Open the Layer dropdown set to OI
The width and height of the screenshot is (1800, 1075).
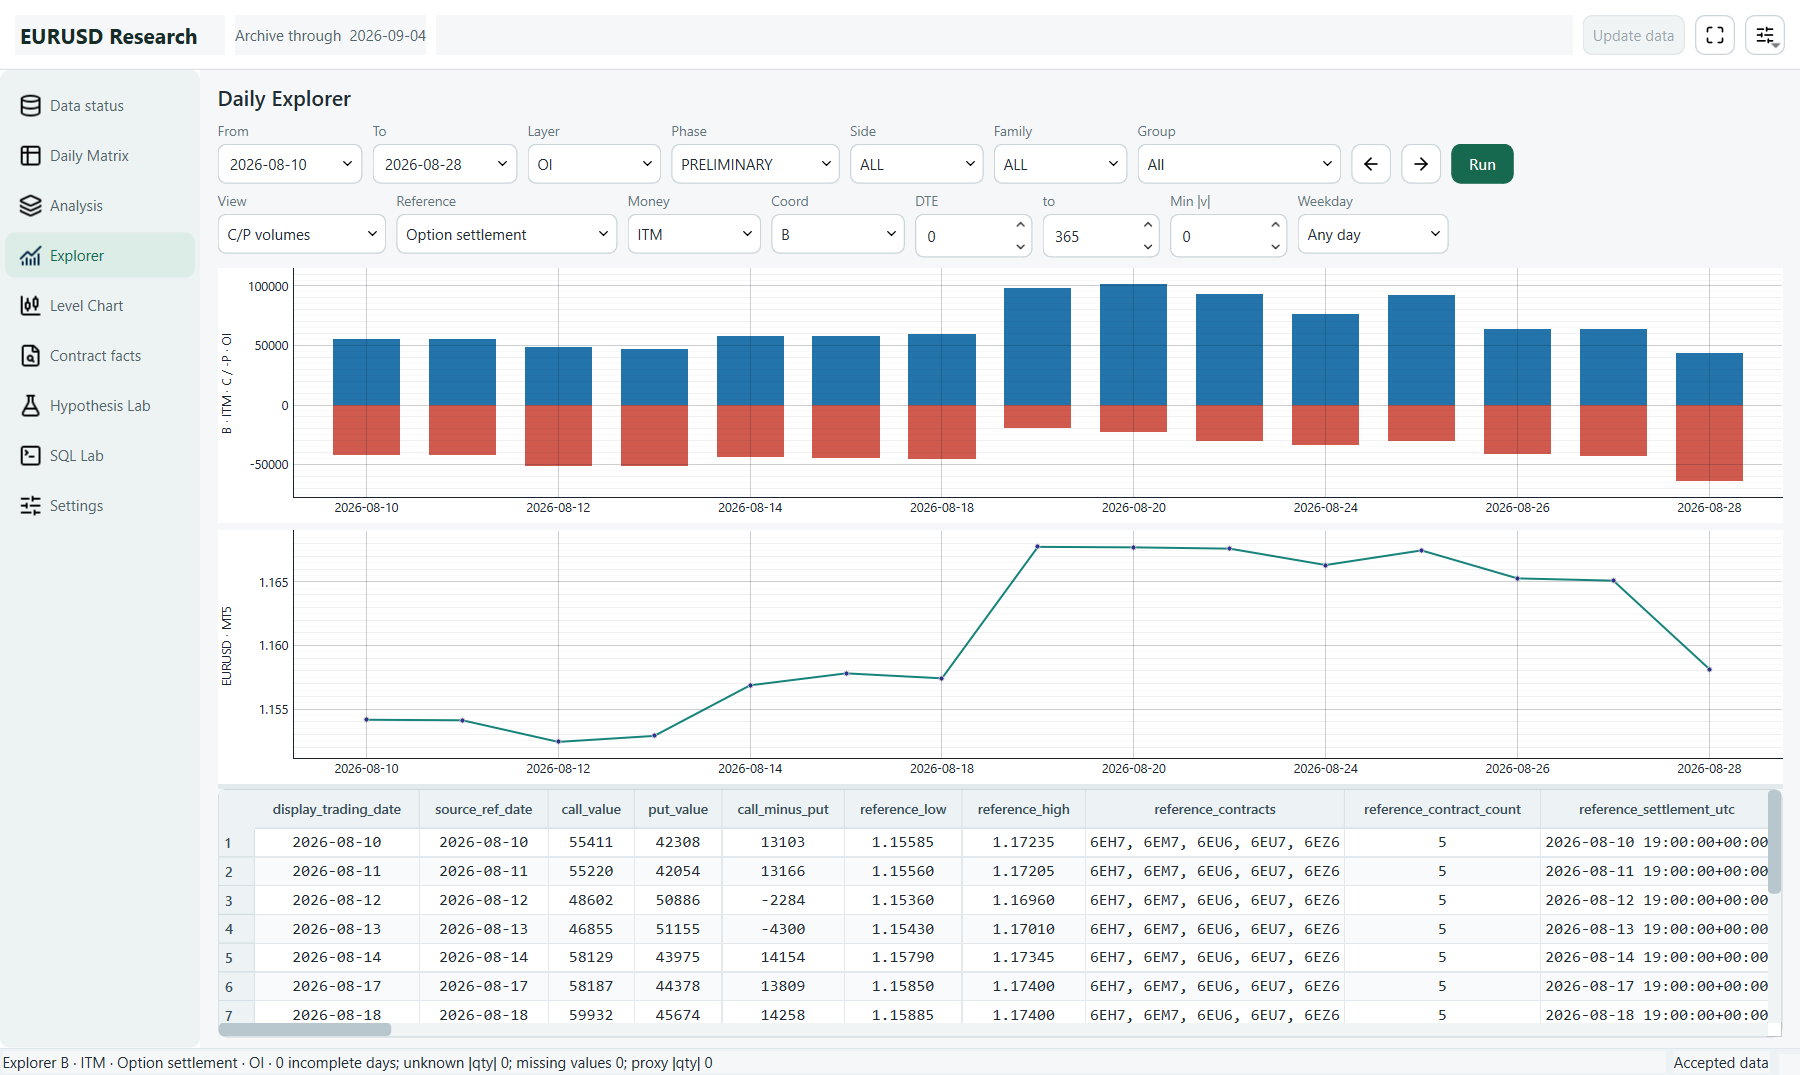coord(594,164)
